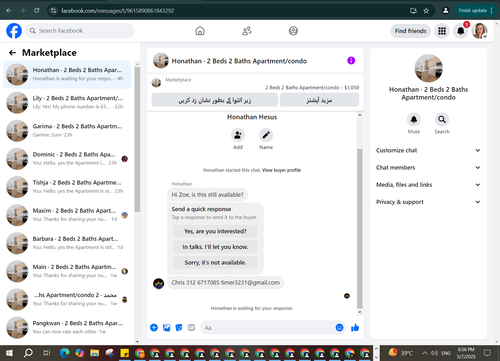Open the notifications bell

[x=461, y=31]
